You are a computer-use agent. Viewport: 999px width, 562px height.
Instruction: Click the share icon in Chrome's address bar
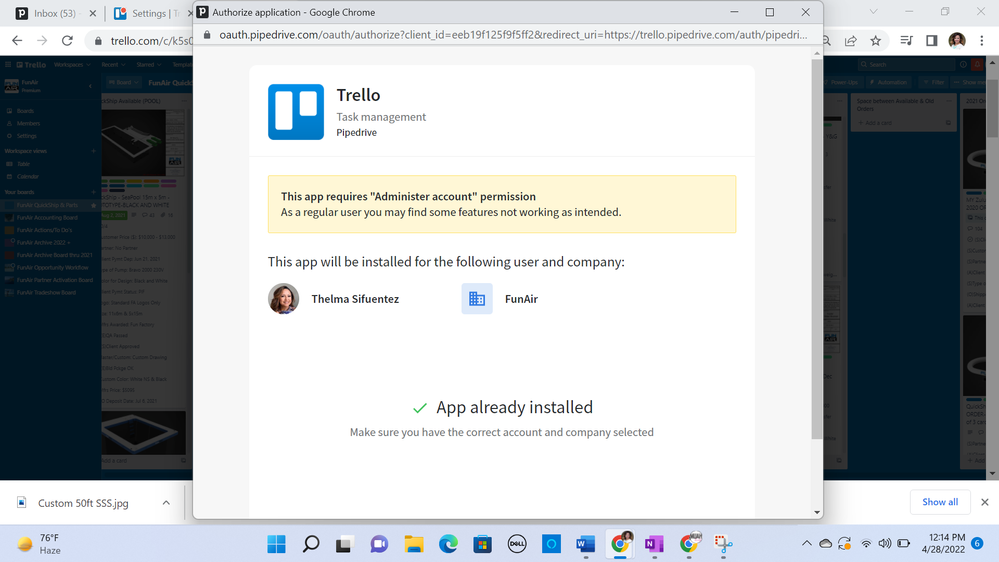pos(851,41)
